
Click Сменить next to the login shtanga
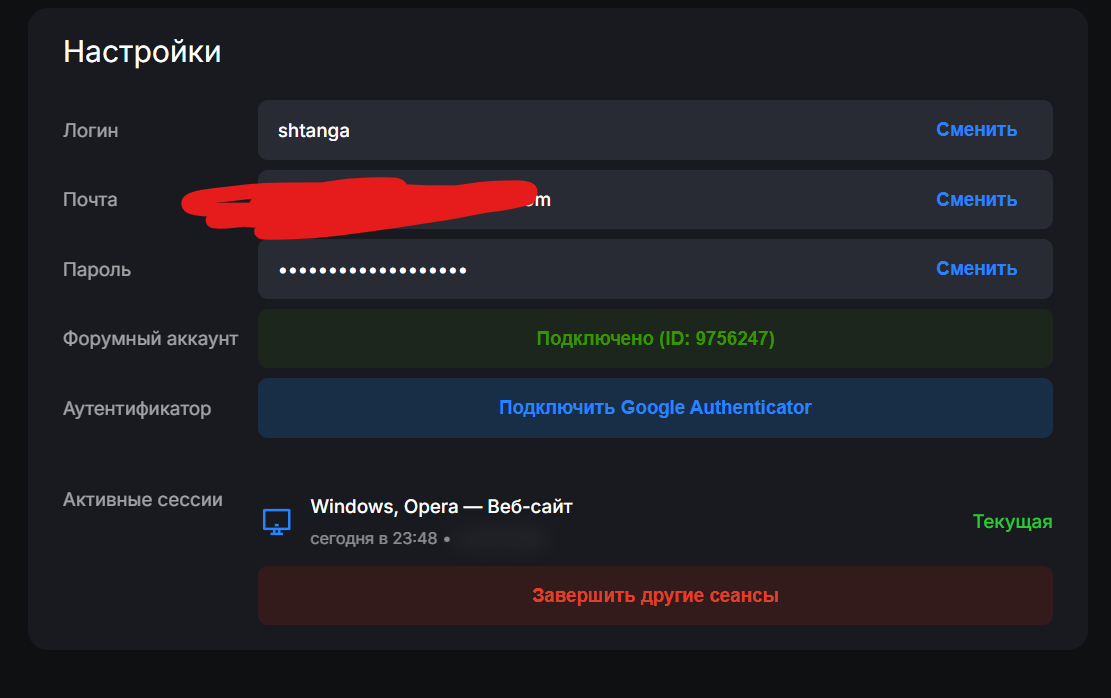pos(976,130)
